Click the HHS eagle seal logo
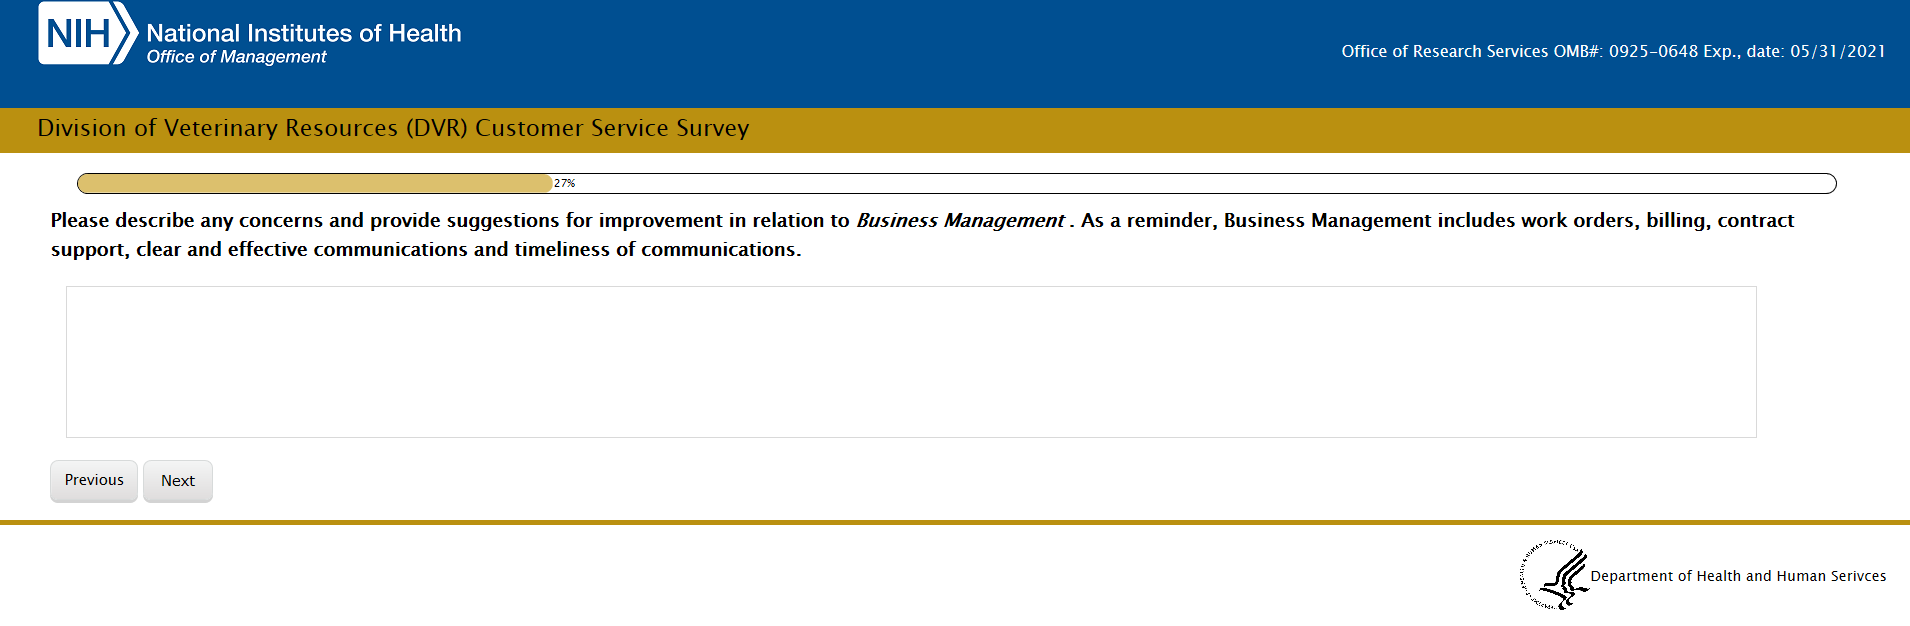 1555,575
